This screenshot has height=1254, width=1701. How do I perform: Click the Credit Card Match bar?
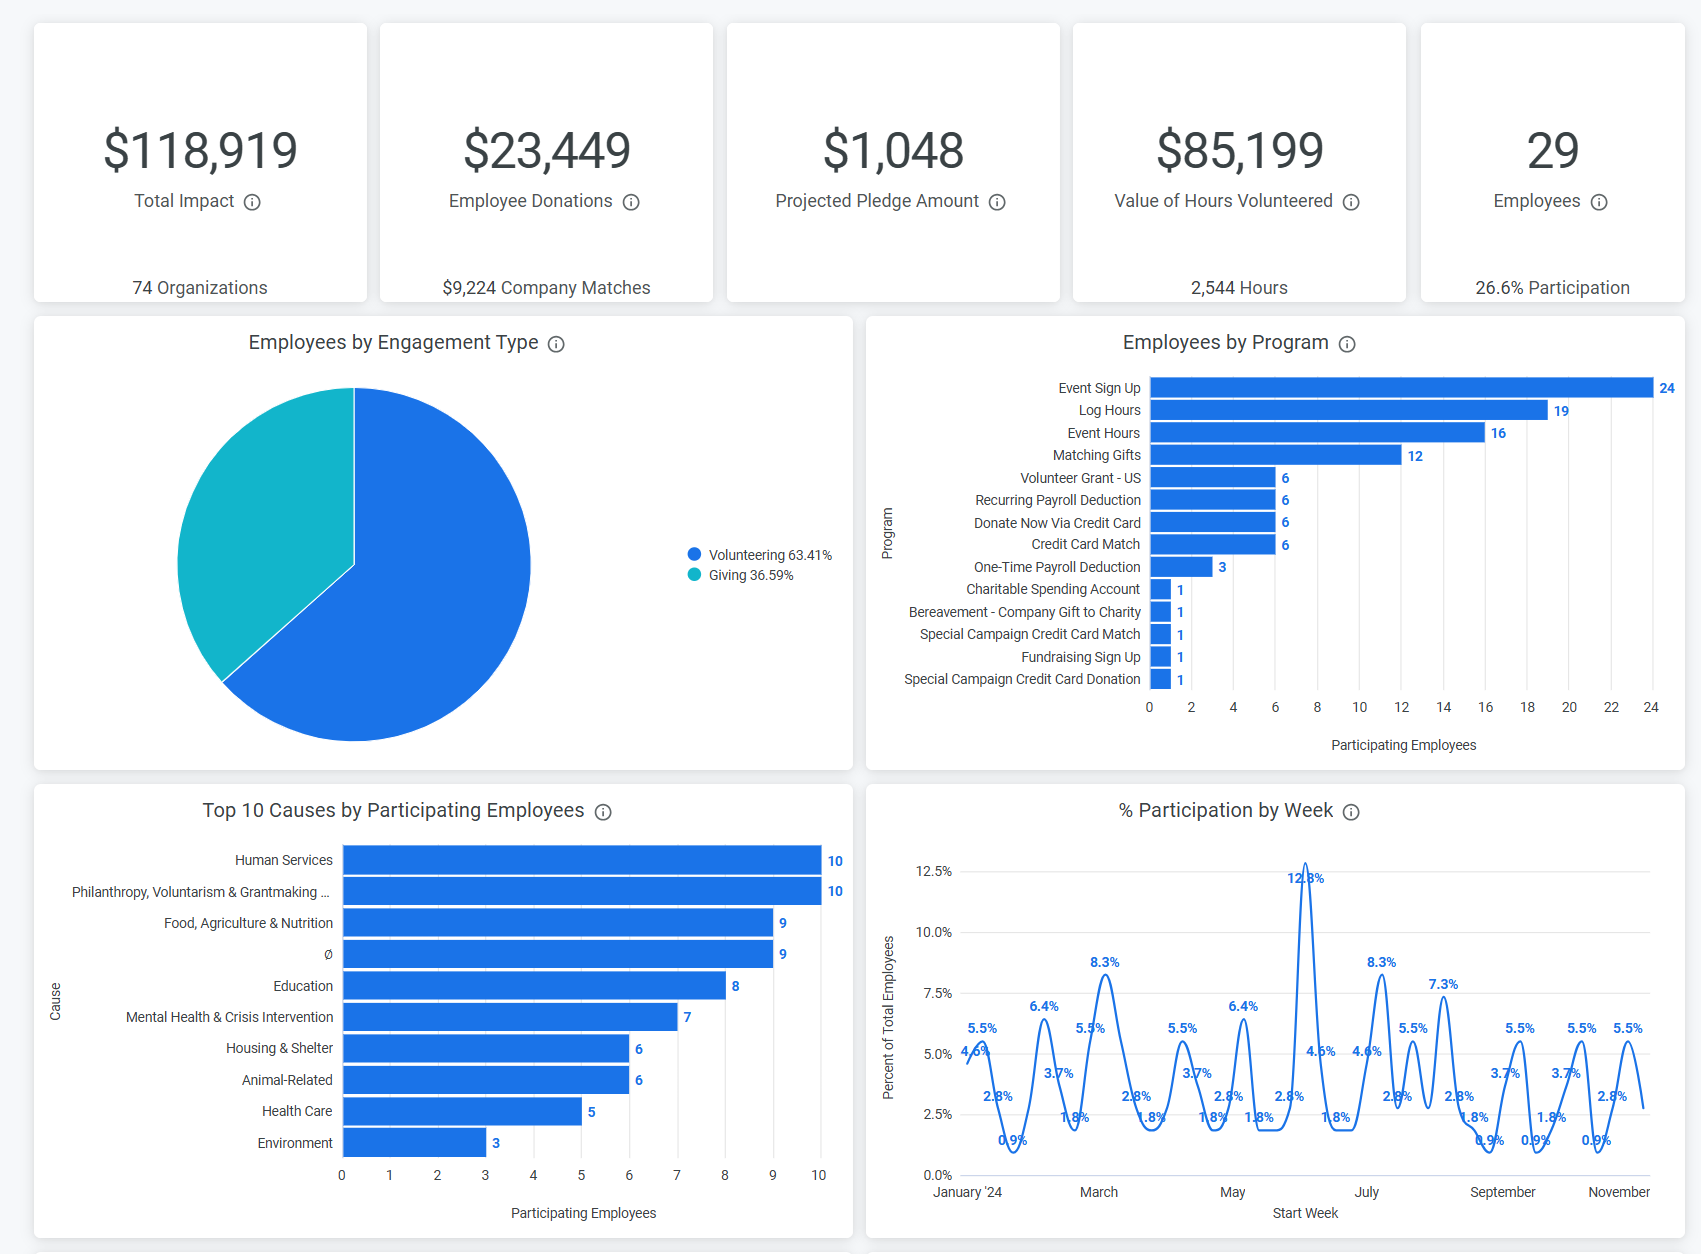pyautogui.click(x=1212, y=545)
